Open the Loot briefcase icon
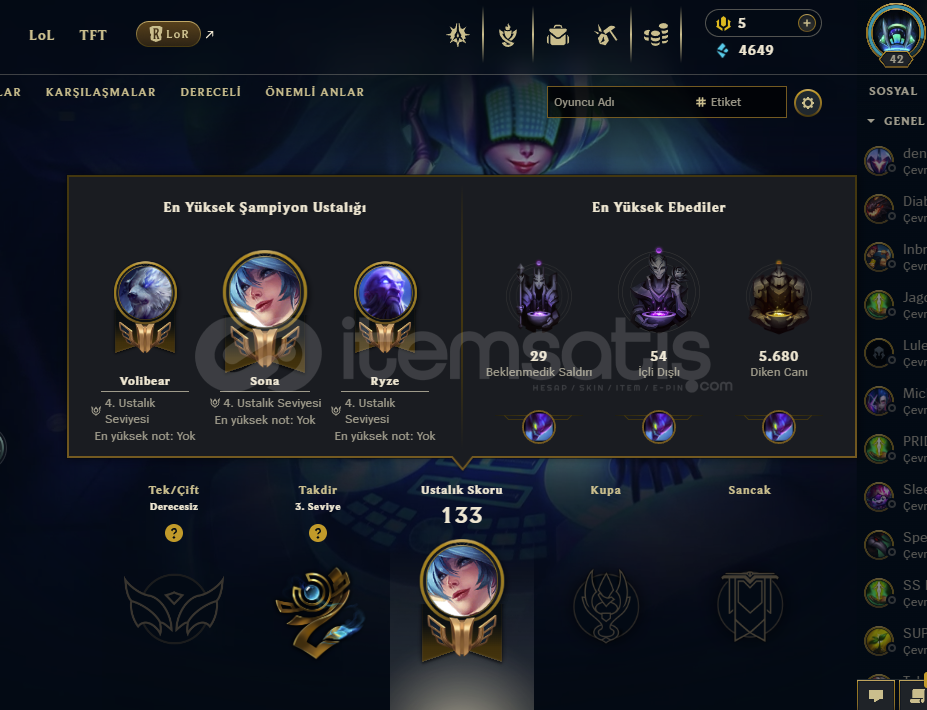 [x=558, y=35]
